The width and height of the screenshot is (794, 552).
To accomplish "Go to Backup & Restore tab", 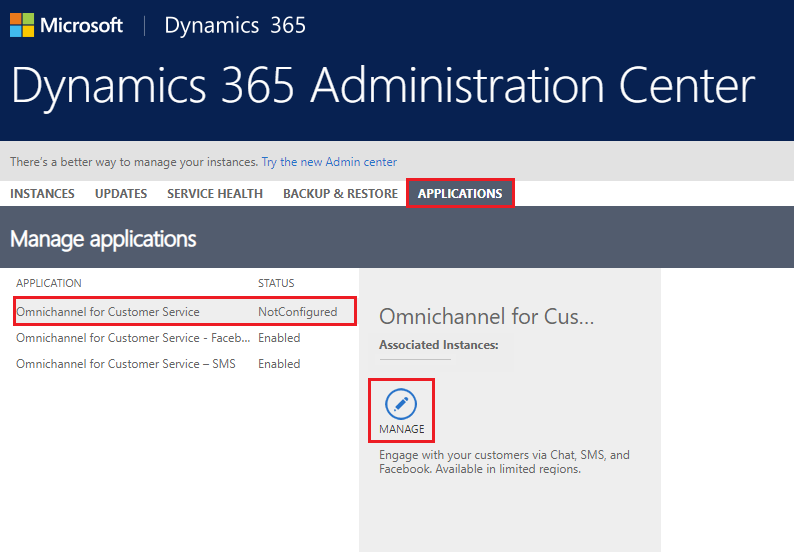I will (x=340, y=193).
